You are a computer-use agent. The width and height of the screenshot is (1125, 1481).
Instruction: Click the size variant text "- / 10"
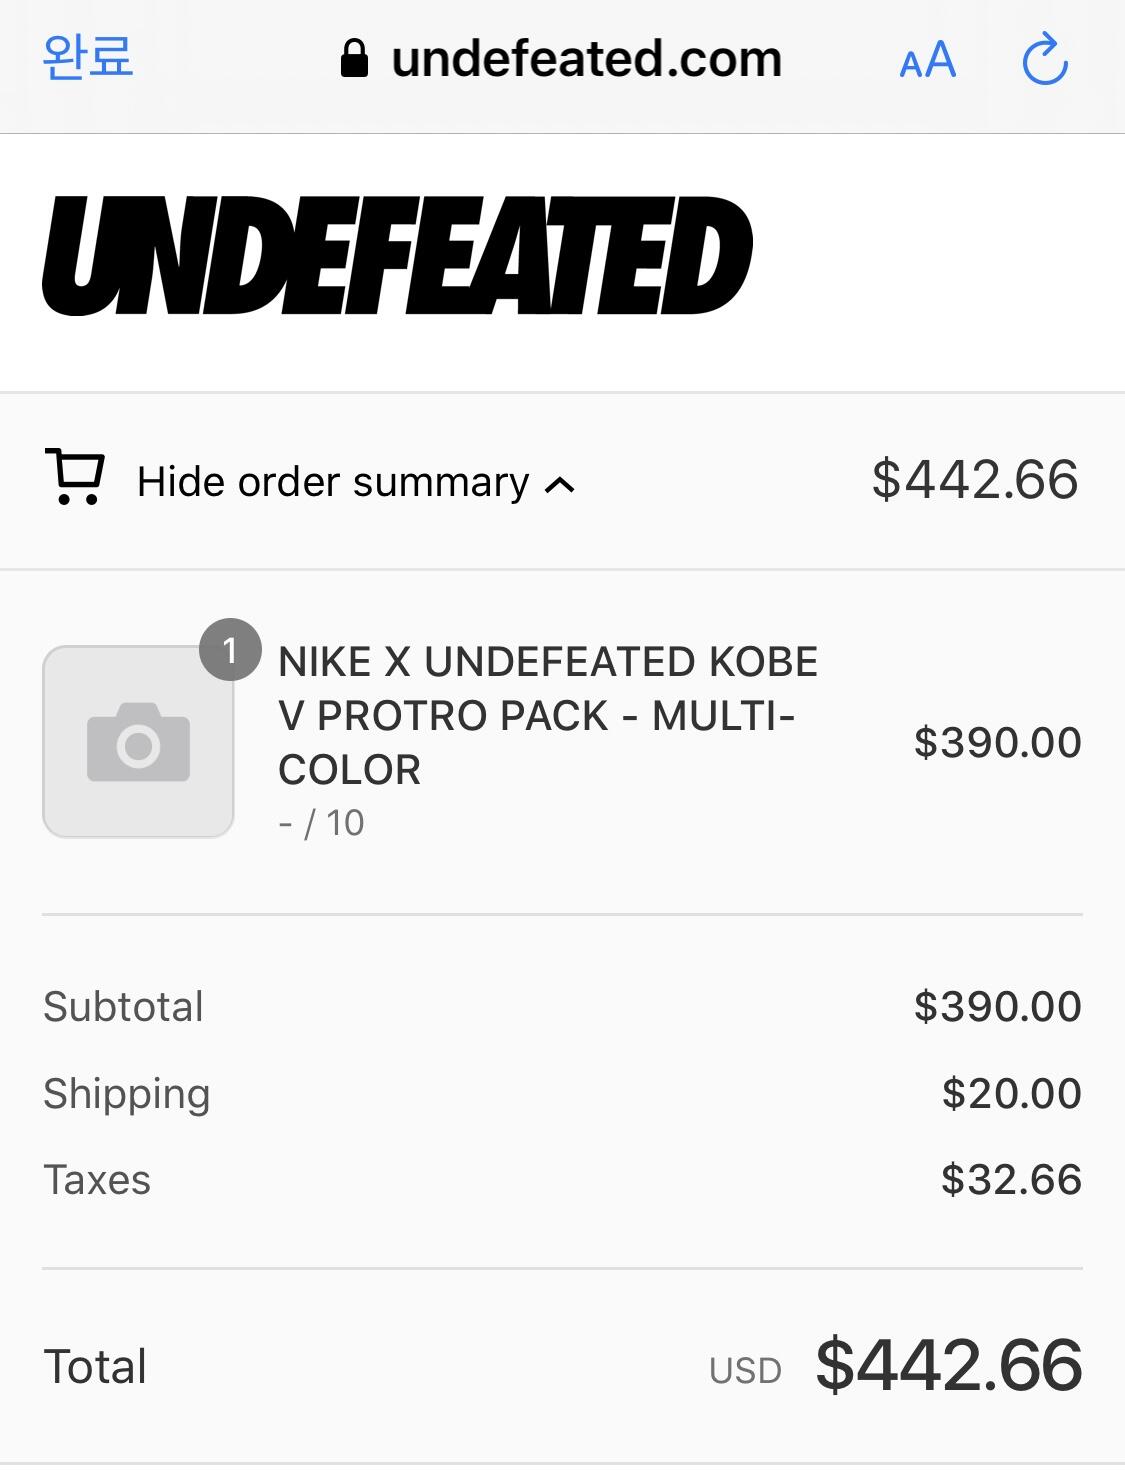[321, 823]
